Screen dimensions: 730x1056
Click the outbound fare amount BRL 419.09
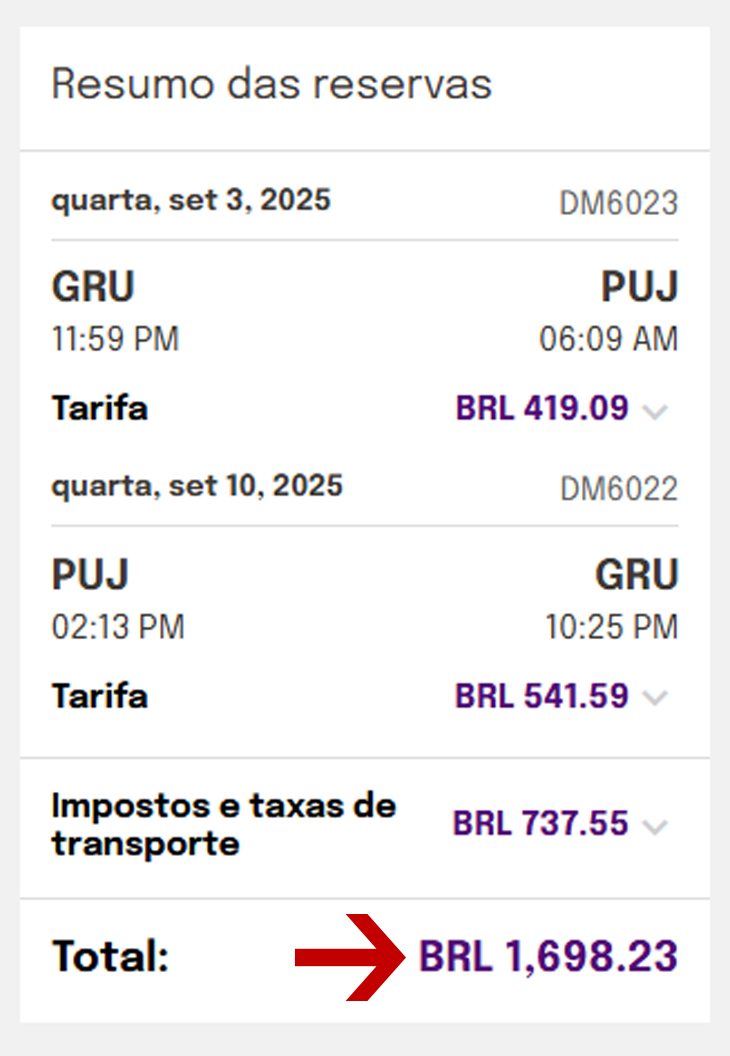click(542, 408)
